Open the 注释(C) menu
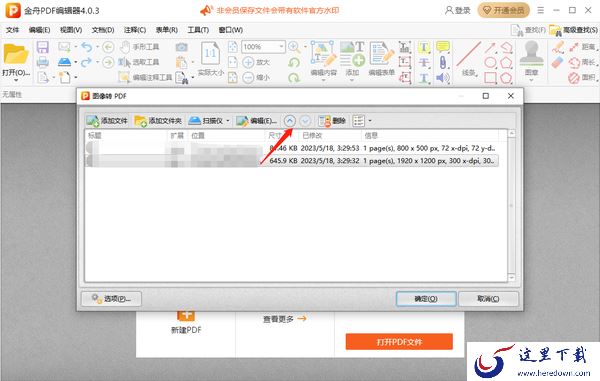The height and width of the screenshot is (381, 600). pyautogui.click(x=135, y=30)
